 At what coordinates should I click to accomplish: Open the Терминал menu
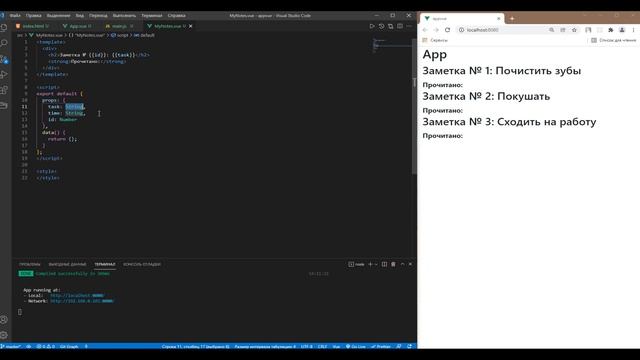click(151, 16)
